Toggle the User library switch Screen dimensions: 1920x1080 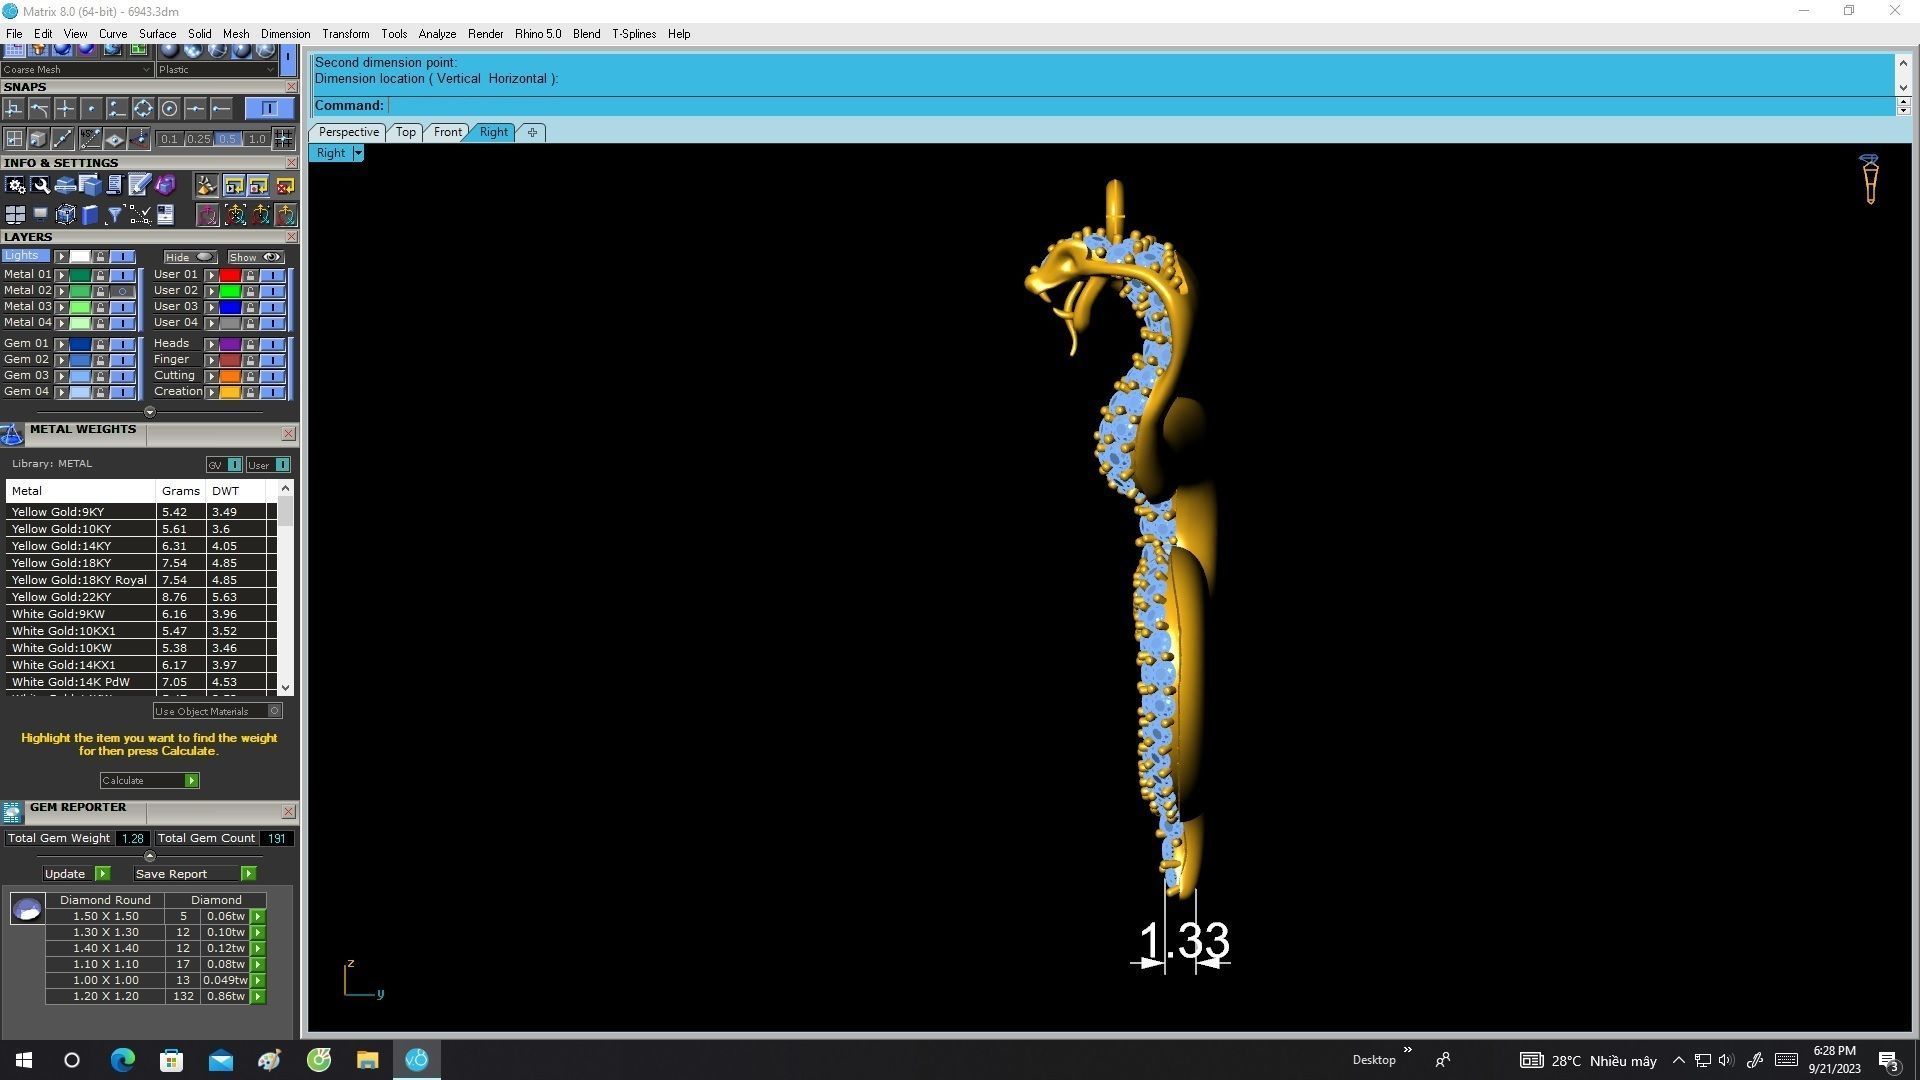point(282,465)
